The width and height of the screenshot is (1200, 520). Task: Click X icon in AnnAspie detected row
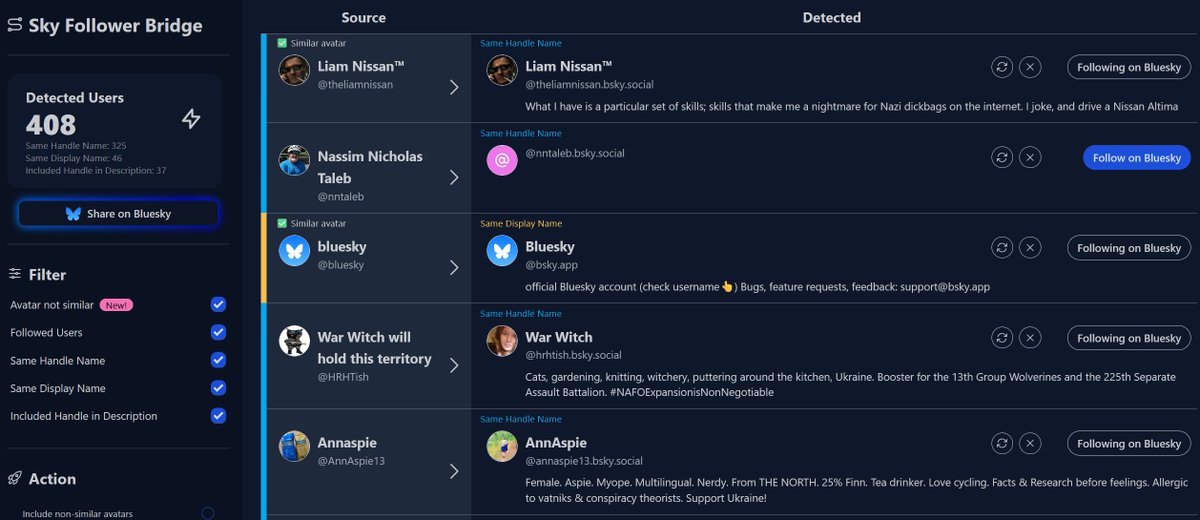point(1030,443)
